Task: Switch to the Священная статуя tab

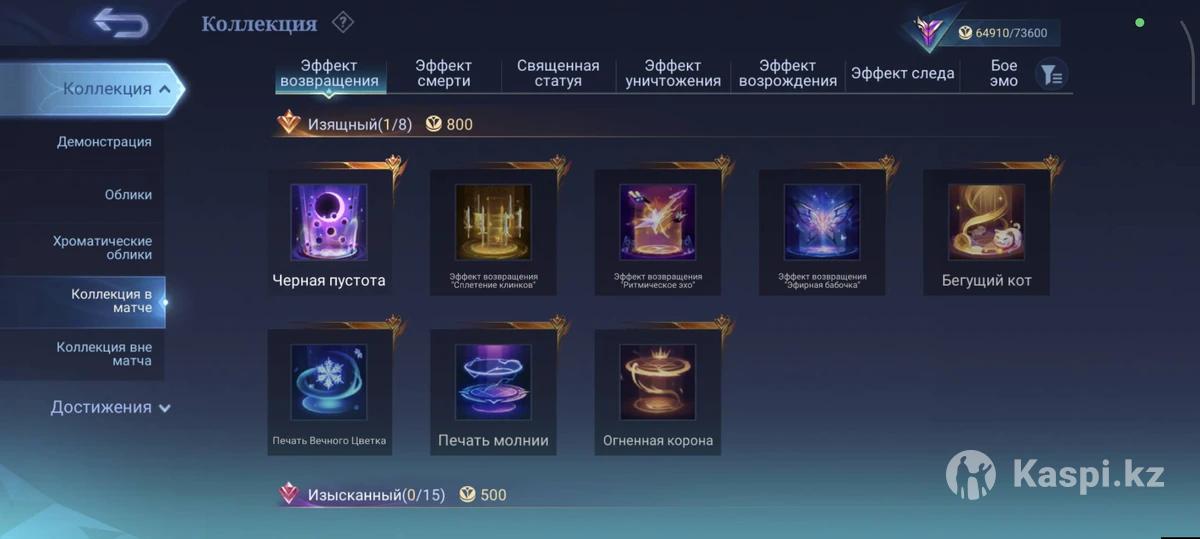Action: tap(558, 73)
